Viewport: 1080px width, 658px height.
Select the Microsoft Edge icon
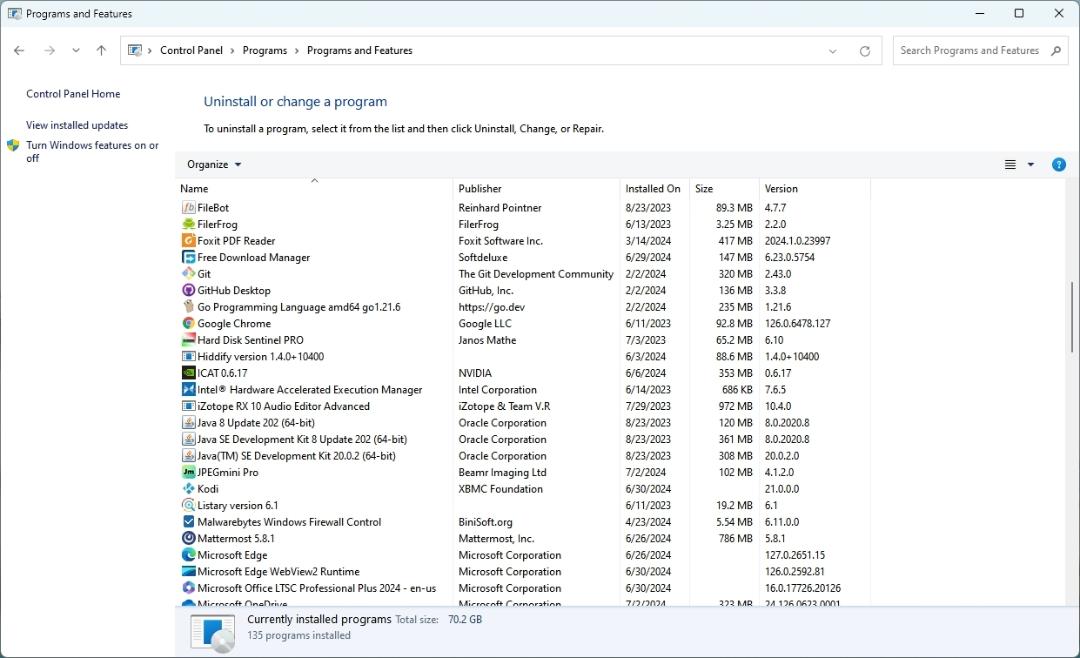point(188,555)
